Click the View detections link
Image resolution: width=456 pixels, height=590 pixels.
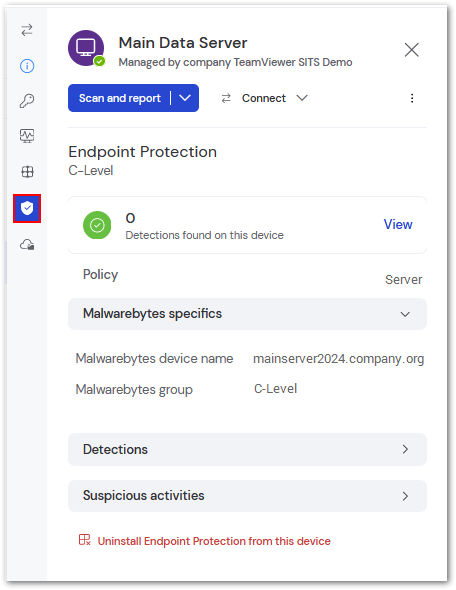pos(398,225)
